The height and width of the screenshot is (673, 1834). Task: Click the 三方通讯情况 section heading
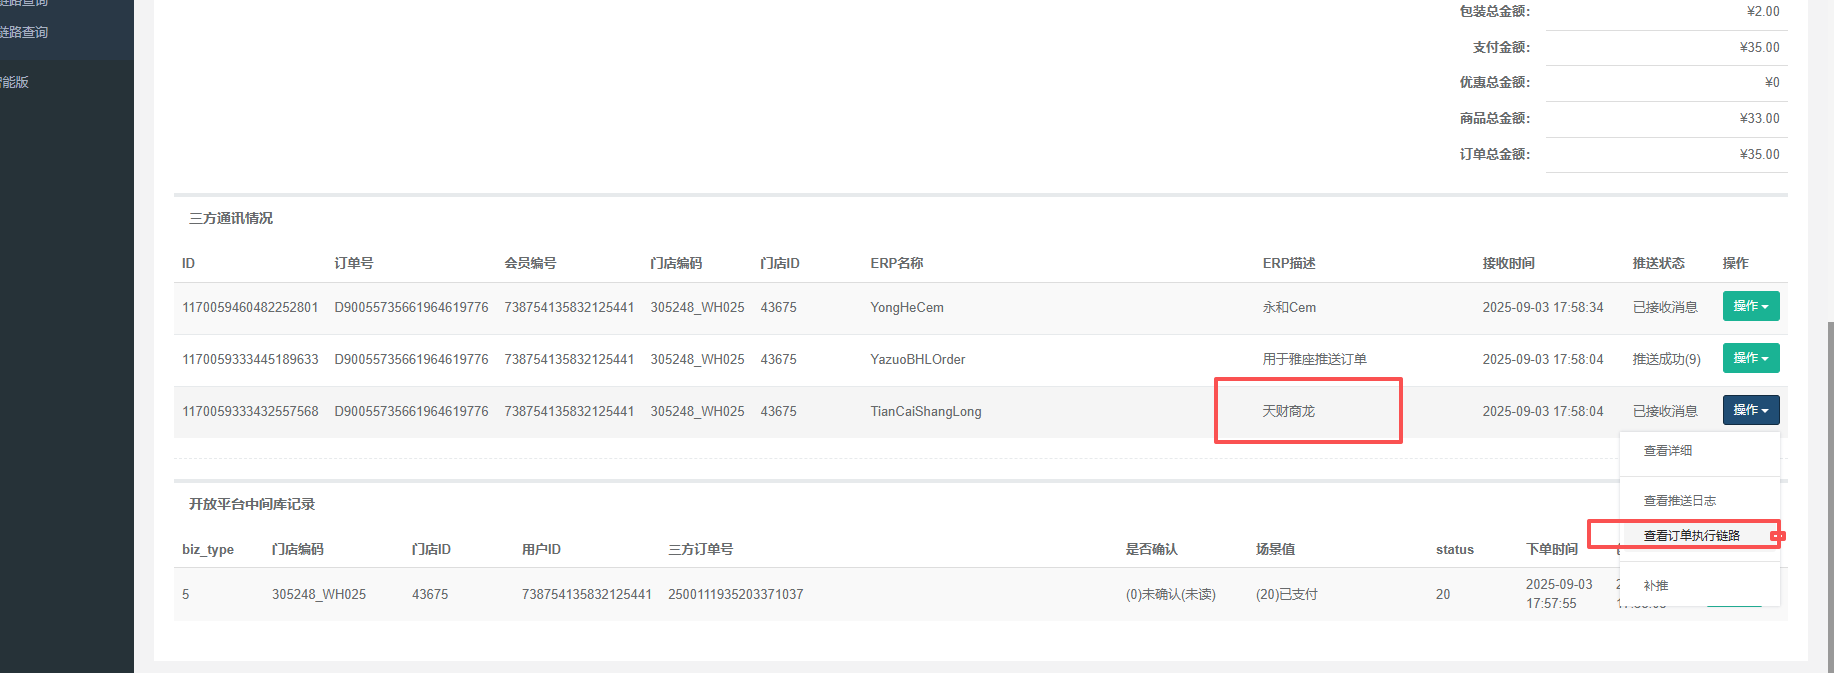(231, 218)
